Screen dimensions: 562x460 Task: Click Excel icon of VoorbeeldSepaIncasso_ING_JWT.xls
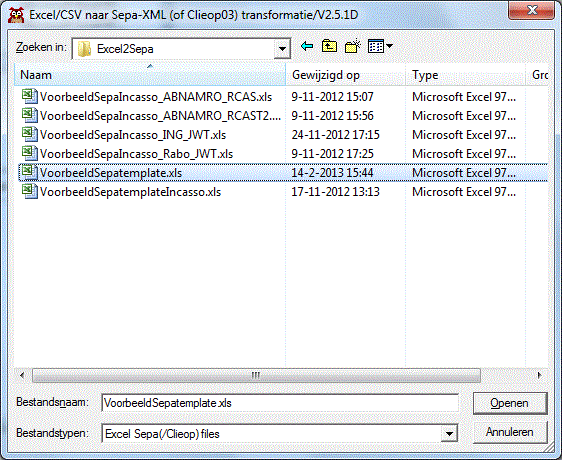click(x=29, y=134)
